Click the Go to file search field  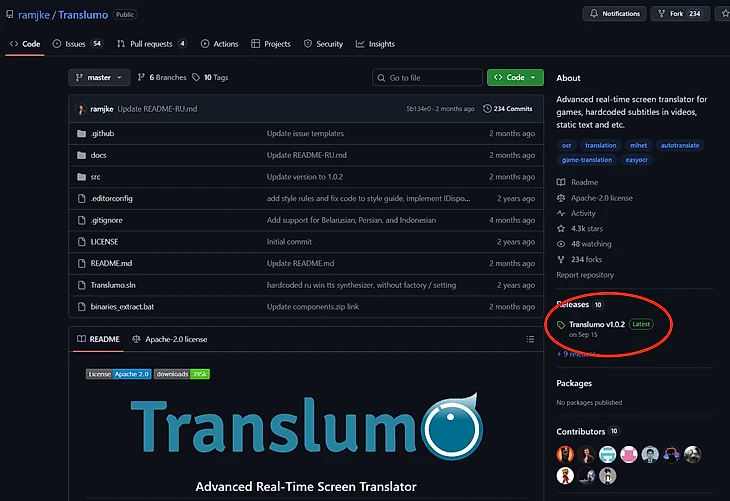pos(427,77)
